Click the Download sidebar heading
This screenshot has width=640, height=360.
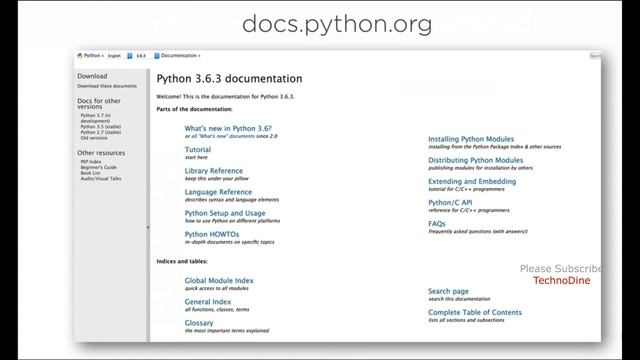coord(92,76)
